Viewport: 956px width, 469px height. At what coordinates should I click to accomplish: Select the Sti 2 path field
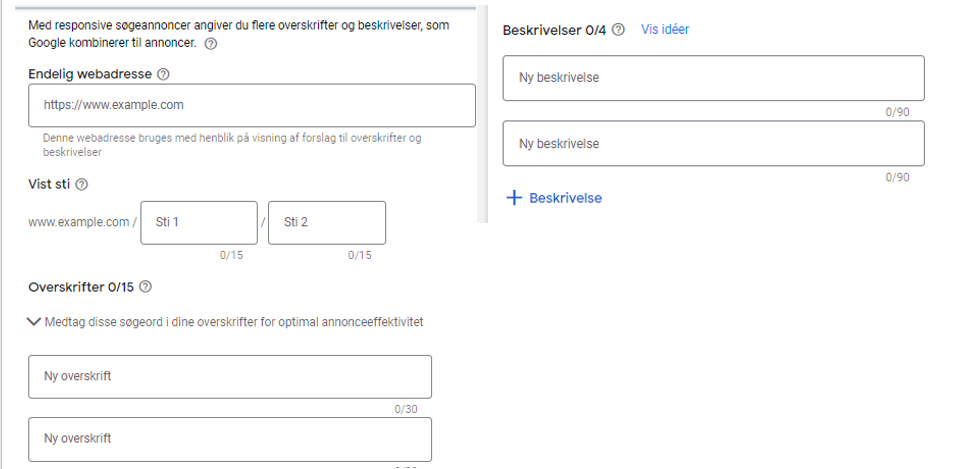click(327, 223)
